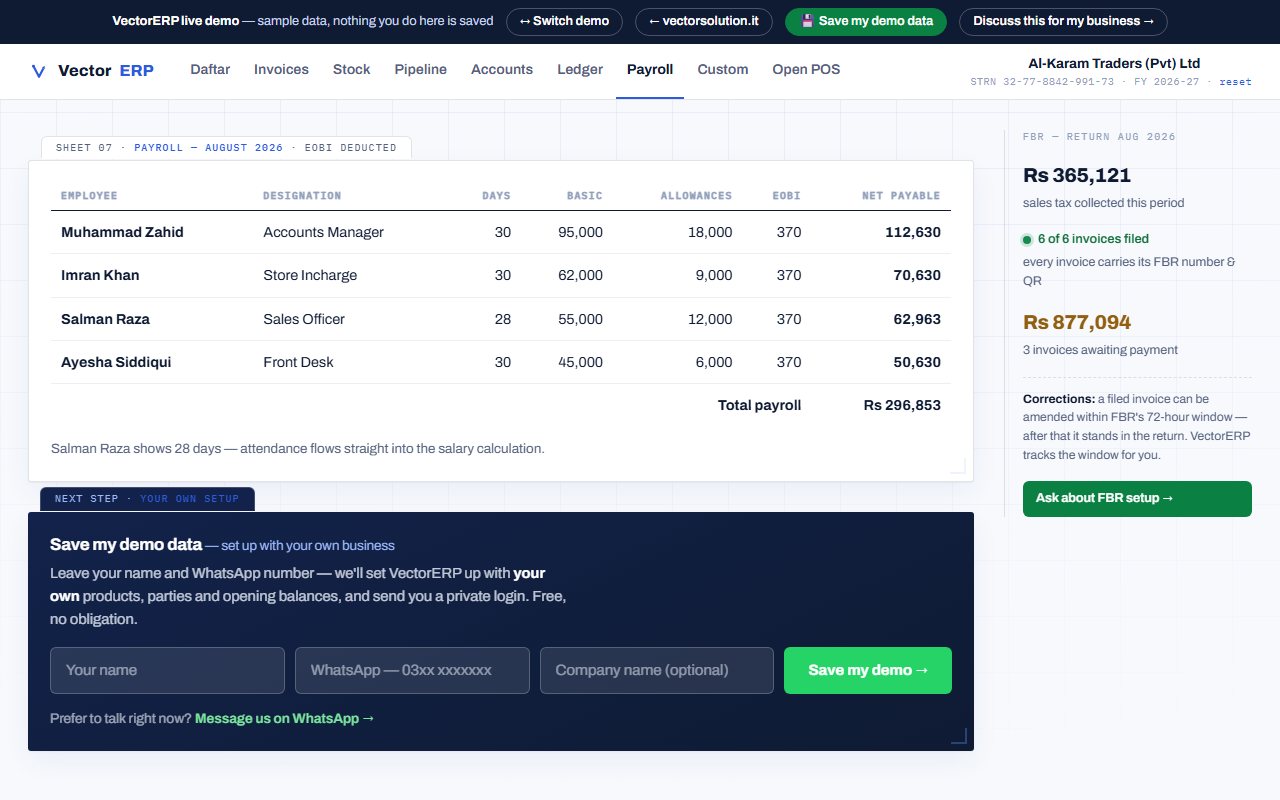Screen dimensions: 1280x800
Task: Switch to the Invoices tab
Action: click(x=281, y=69)
